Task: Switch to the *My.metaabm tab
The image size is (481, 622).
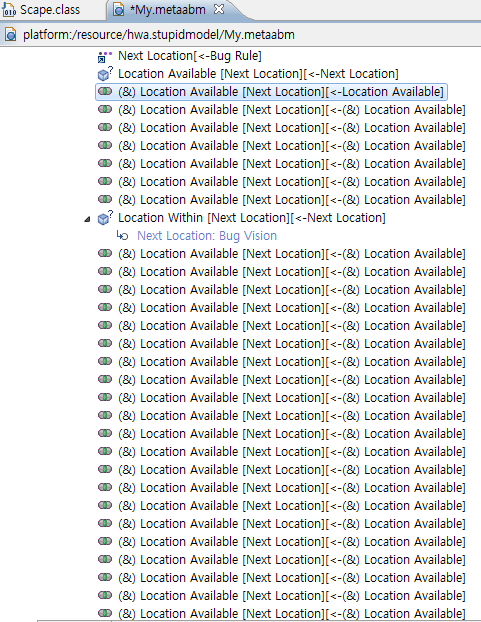Action: coord(168,10)
